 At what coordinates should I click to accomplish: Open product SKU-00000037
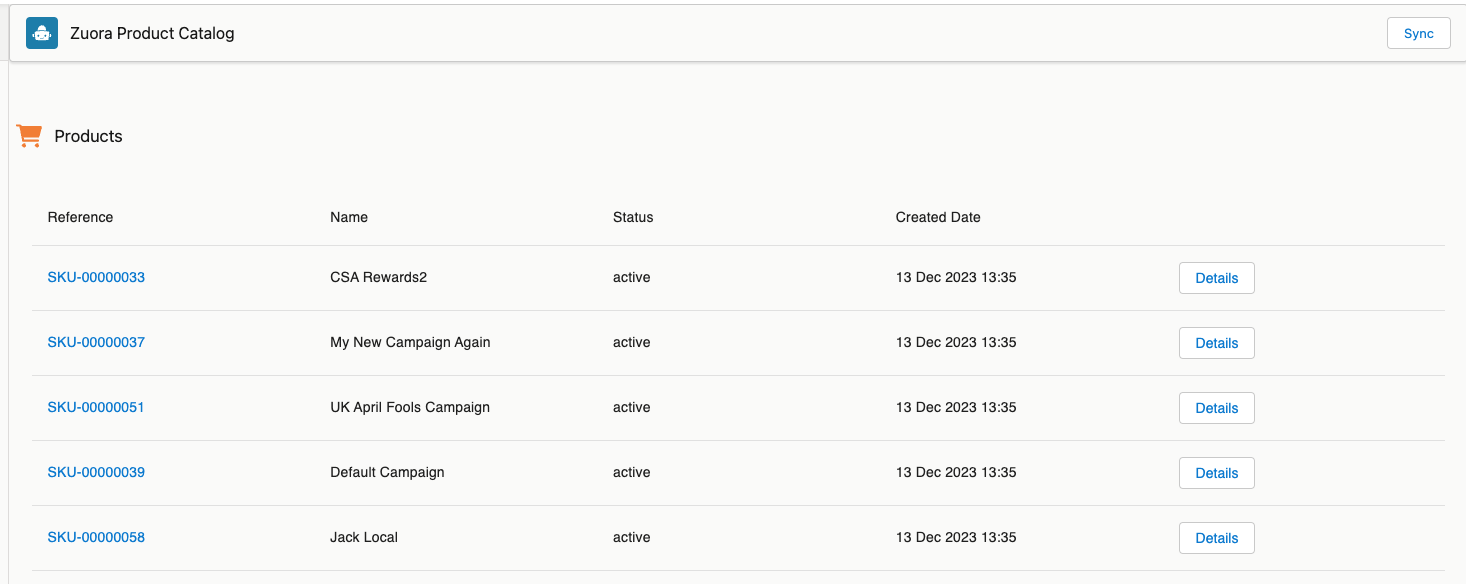[x=96, y=342]
